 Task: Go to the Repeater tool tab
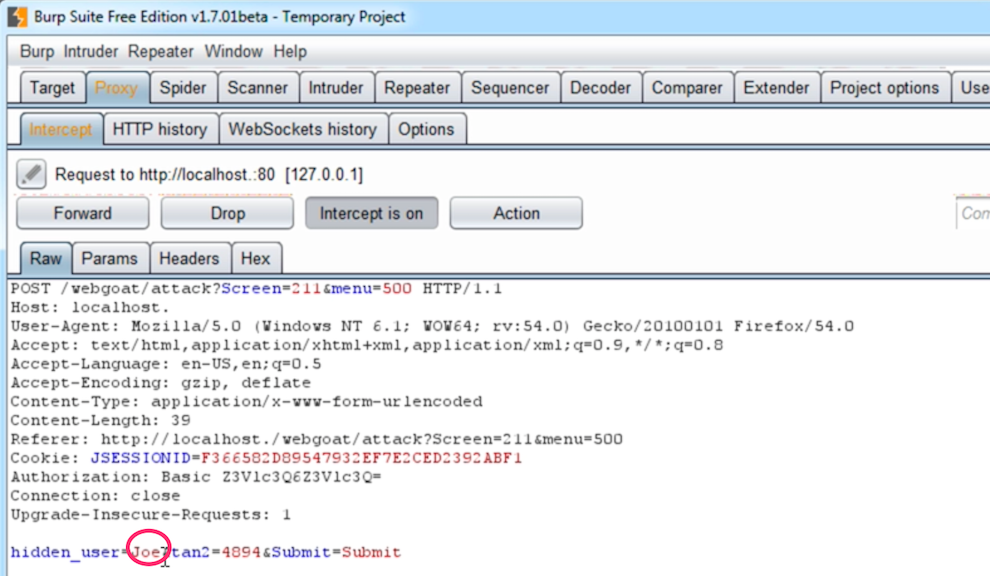point(417,88)
